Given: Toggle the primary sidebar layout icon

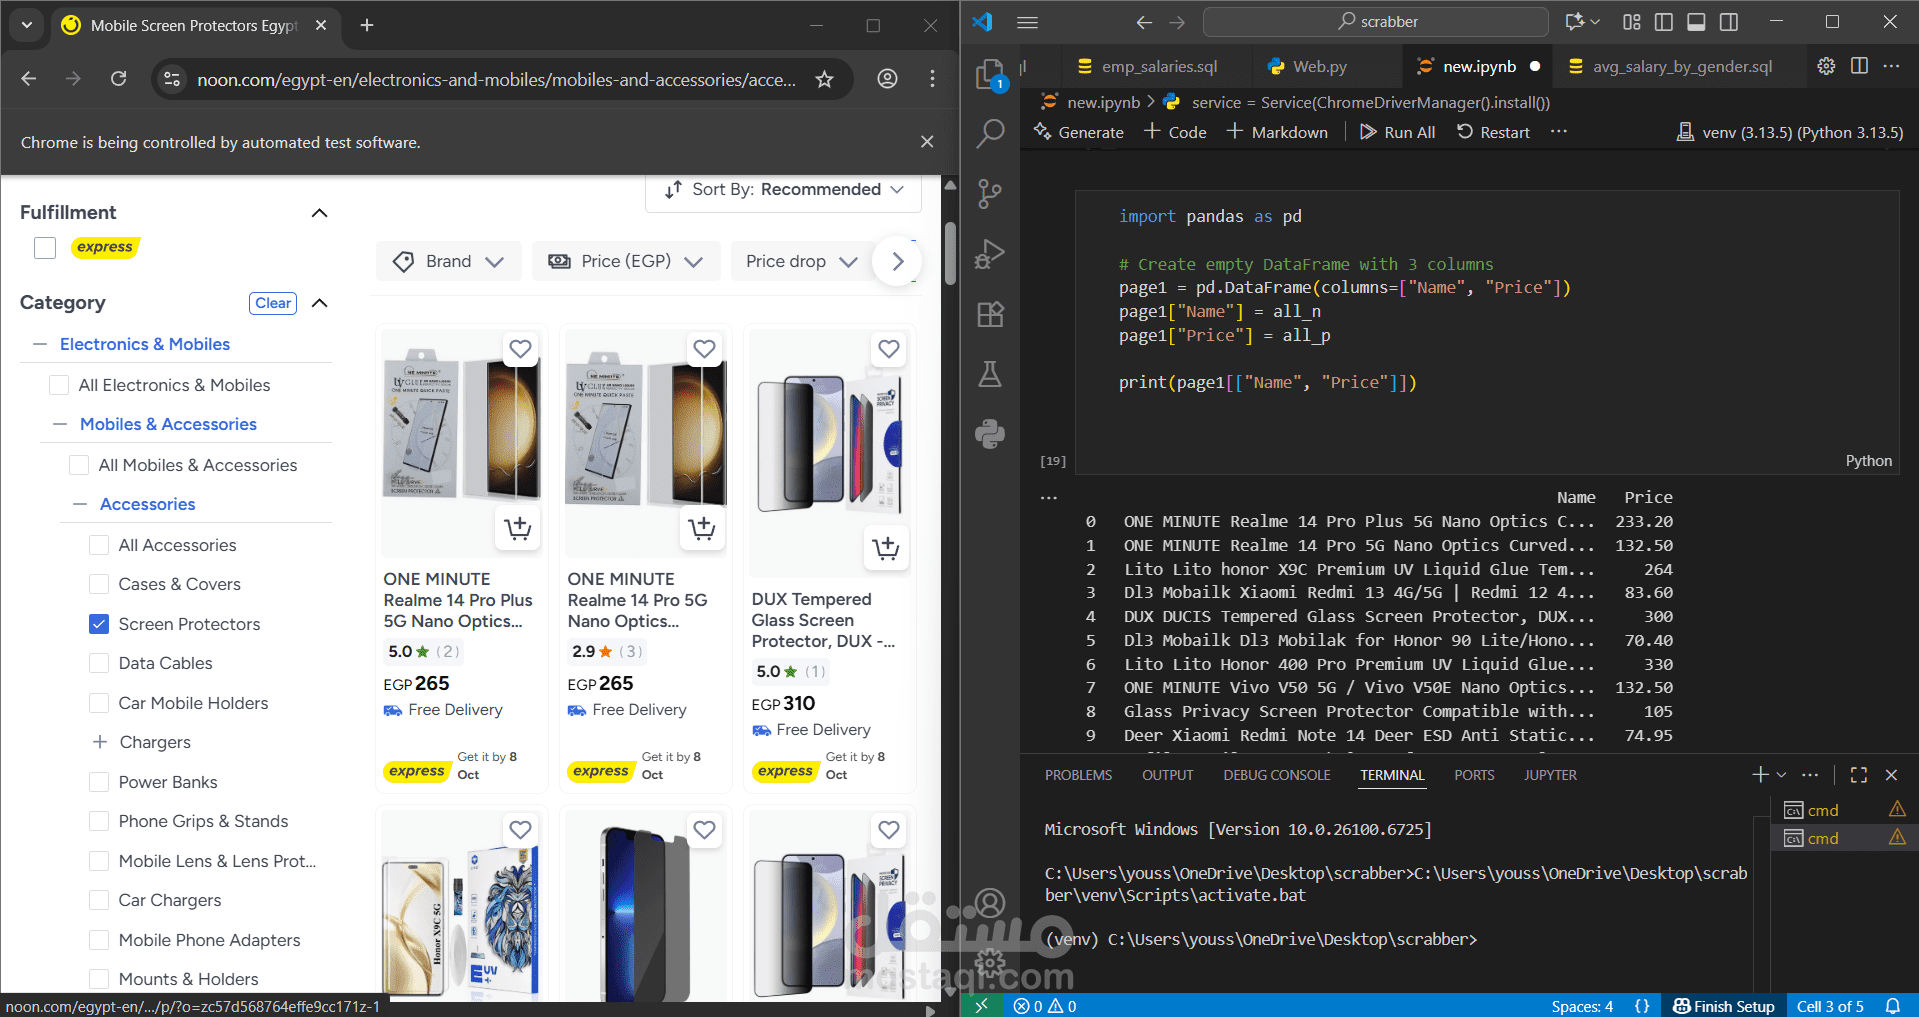Looking at the screenshot, I should click(1664, 22).
